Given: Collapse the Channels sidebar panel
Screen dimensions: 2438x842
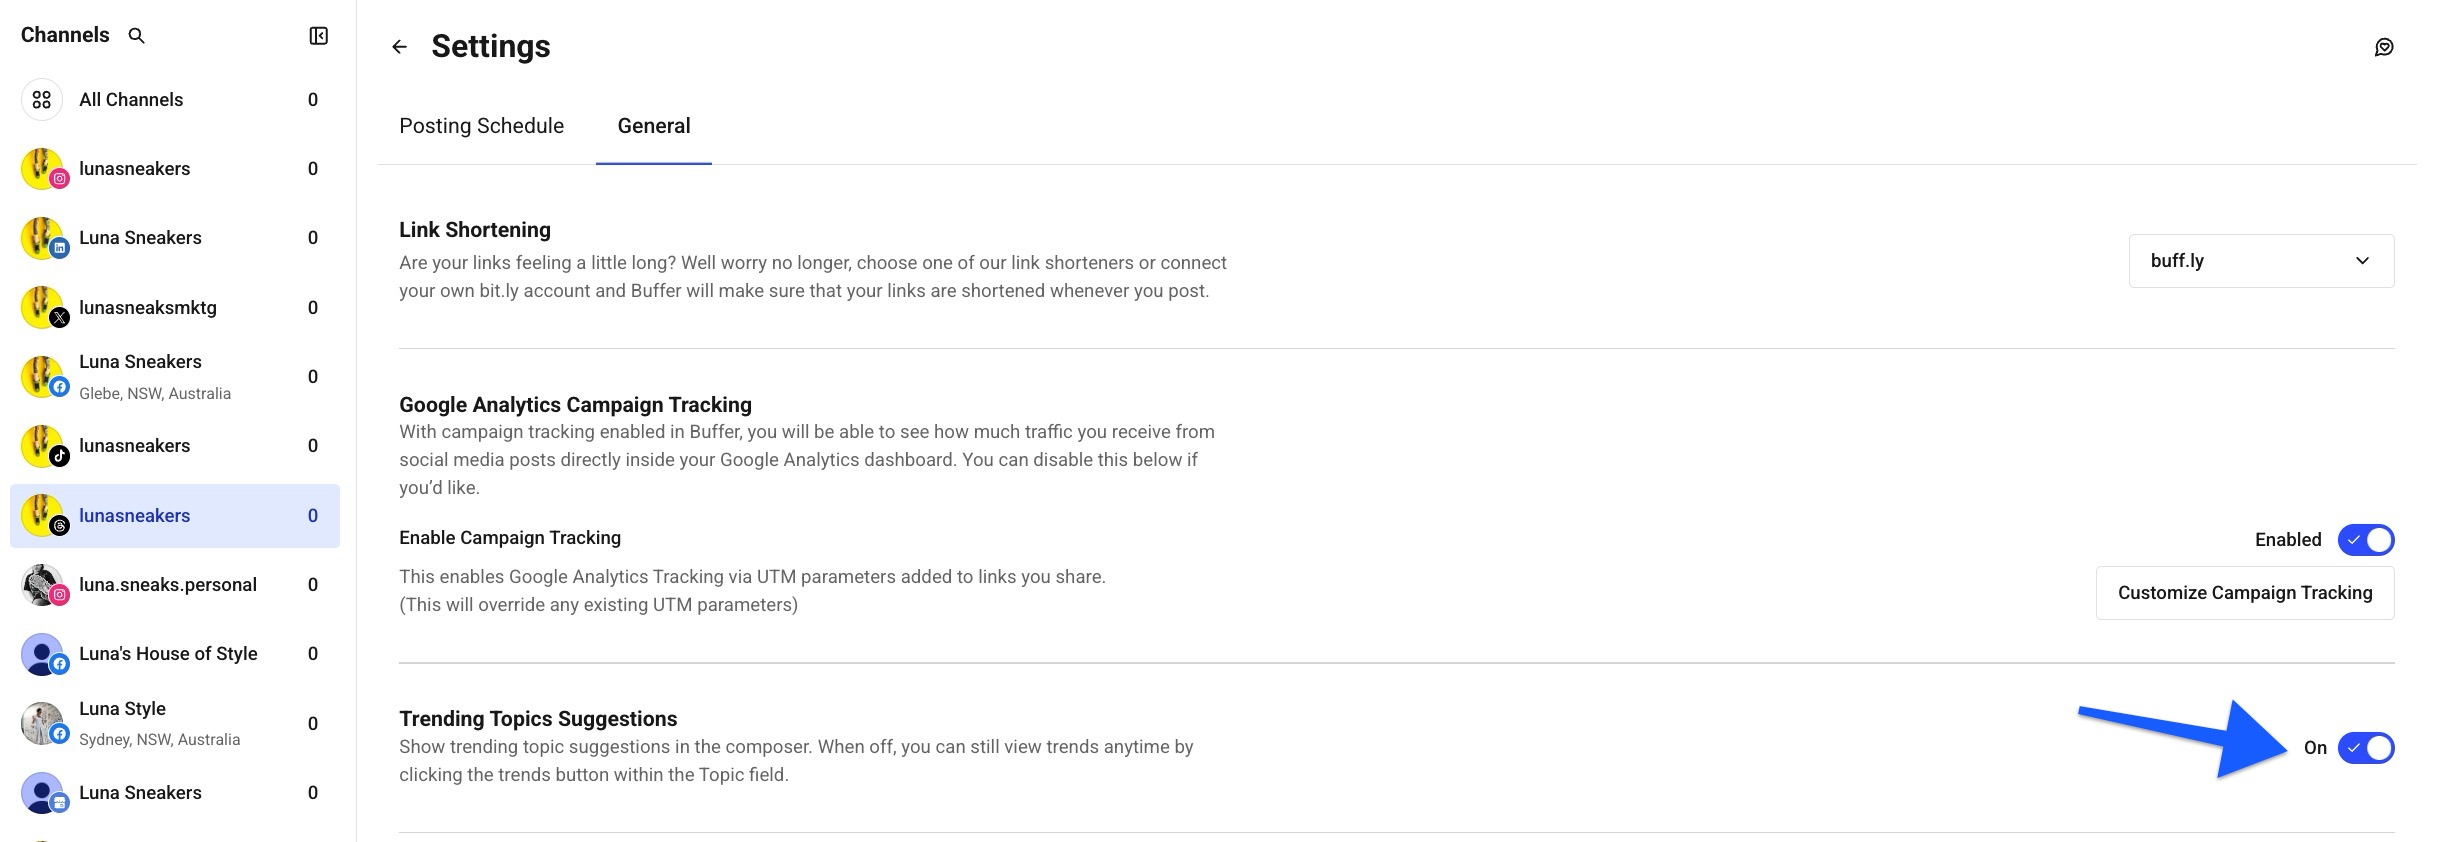Looking at the screenshot, I should [x=318, y=35].
